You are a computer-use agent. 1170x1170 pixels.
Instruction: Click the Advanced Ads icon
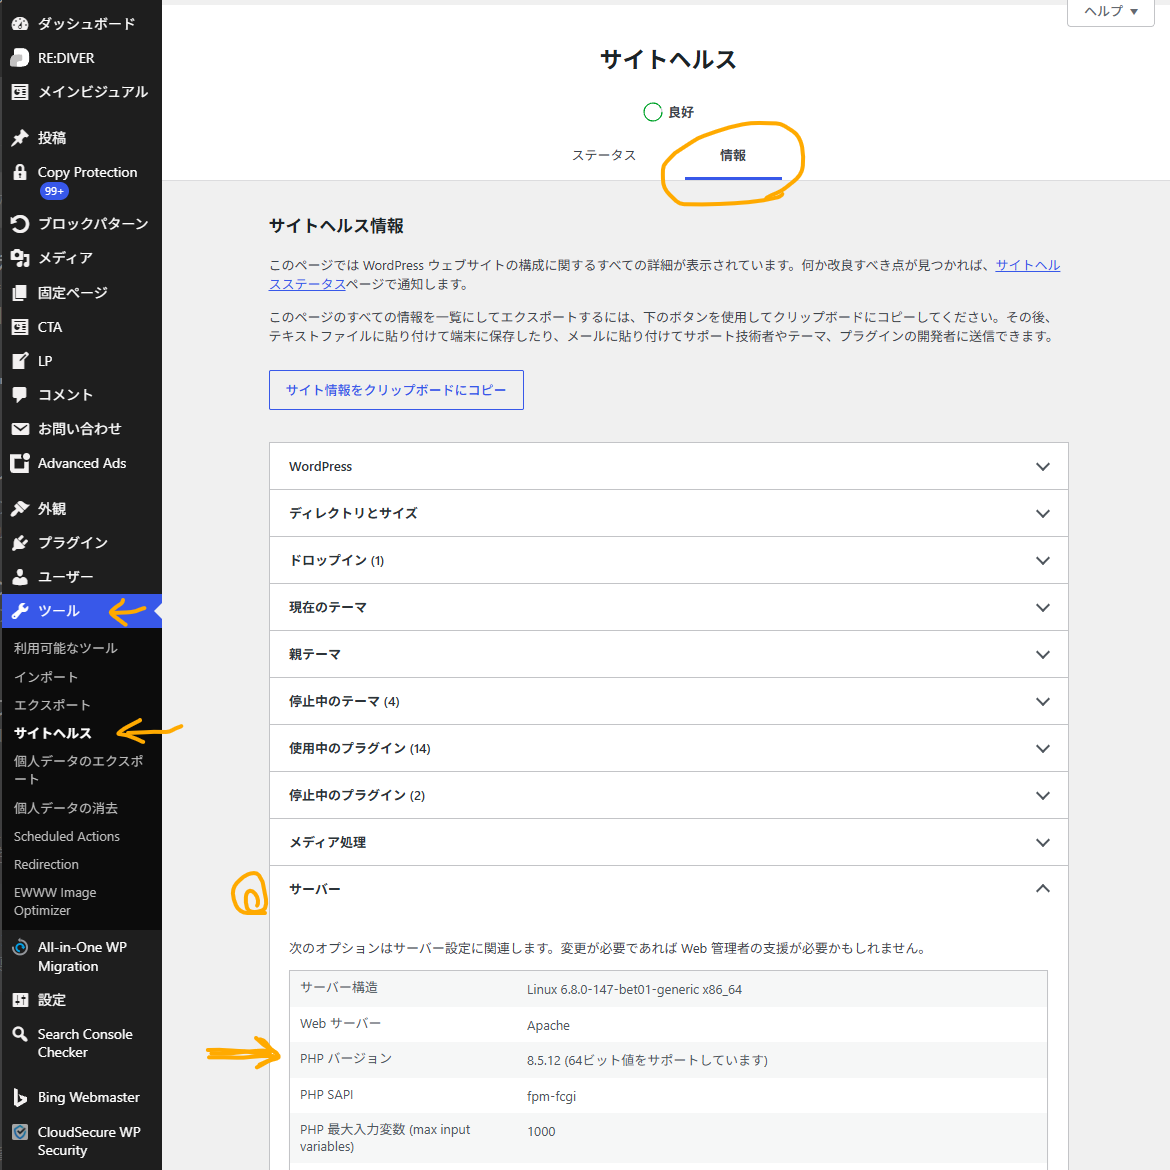20,463
